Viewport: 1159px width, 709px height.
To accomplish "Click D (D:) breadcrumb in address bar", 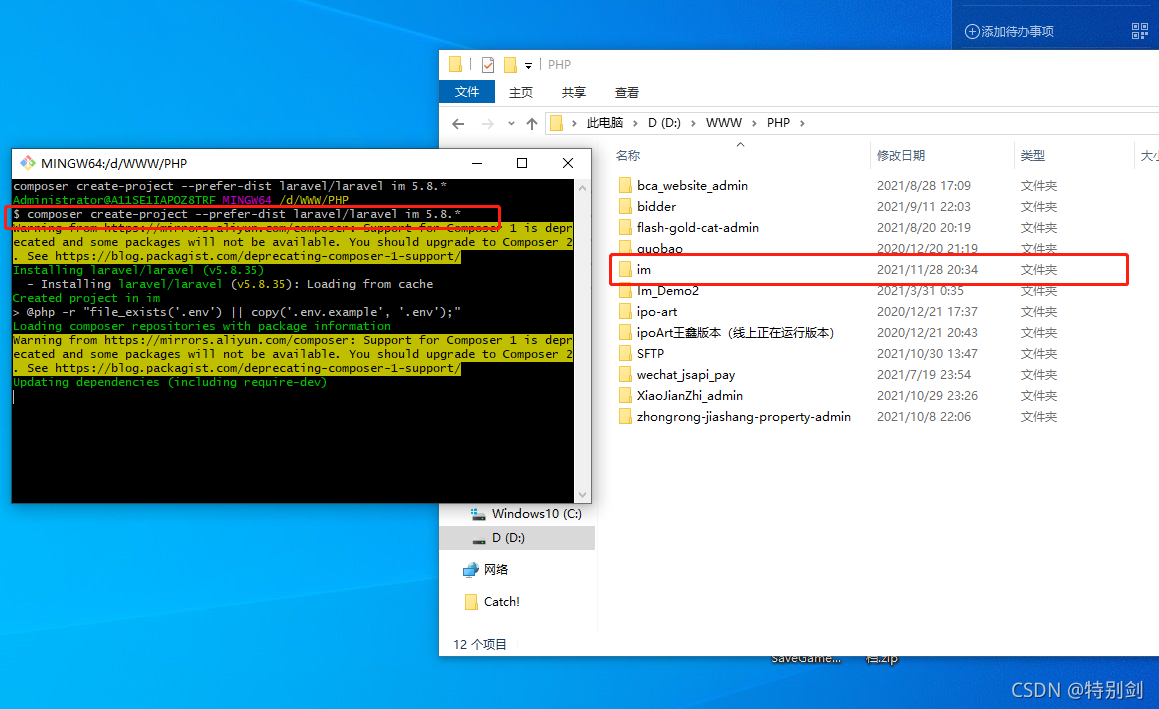I will click(x=665, y=123).
